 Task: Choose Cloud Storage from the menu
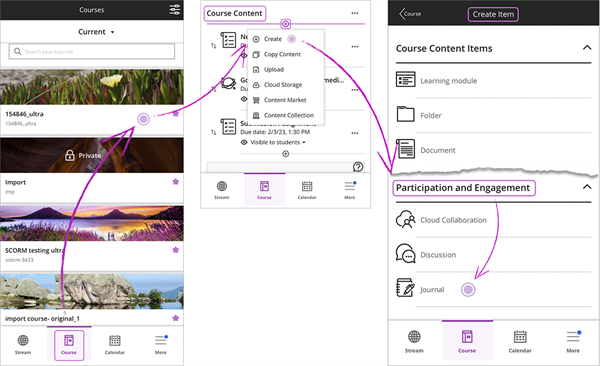[x=277, y=85]
